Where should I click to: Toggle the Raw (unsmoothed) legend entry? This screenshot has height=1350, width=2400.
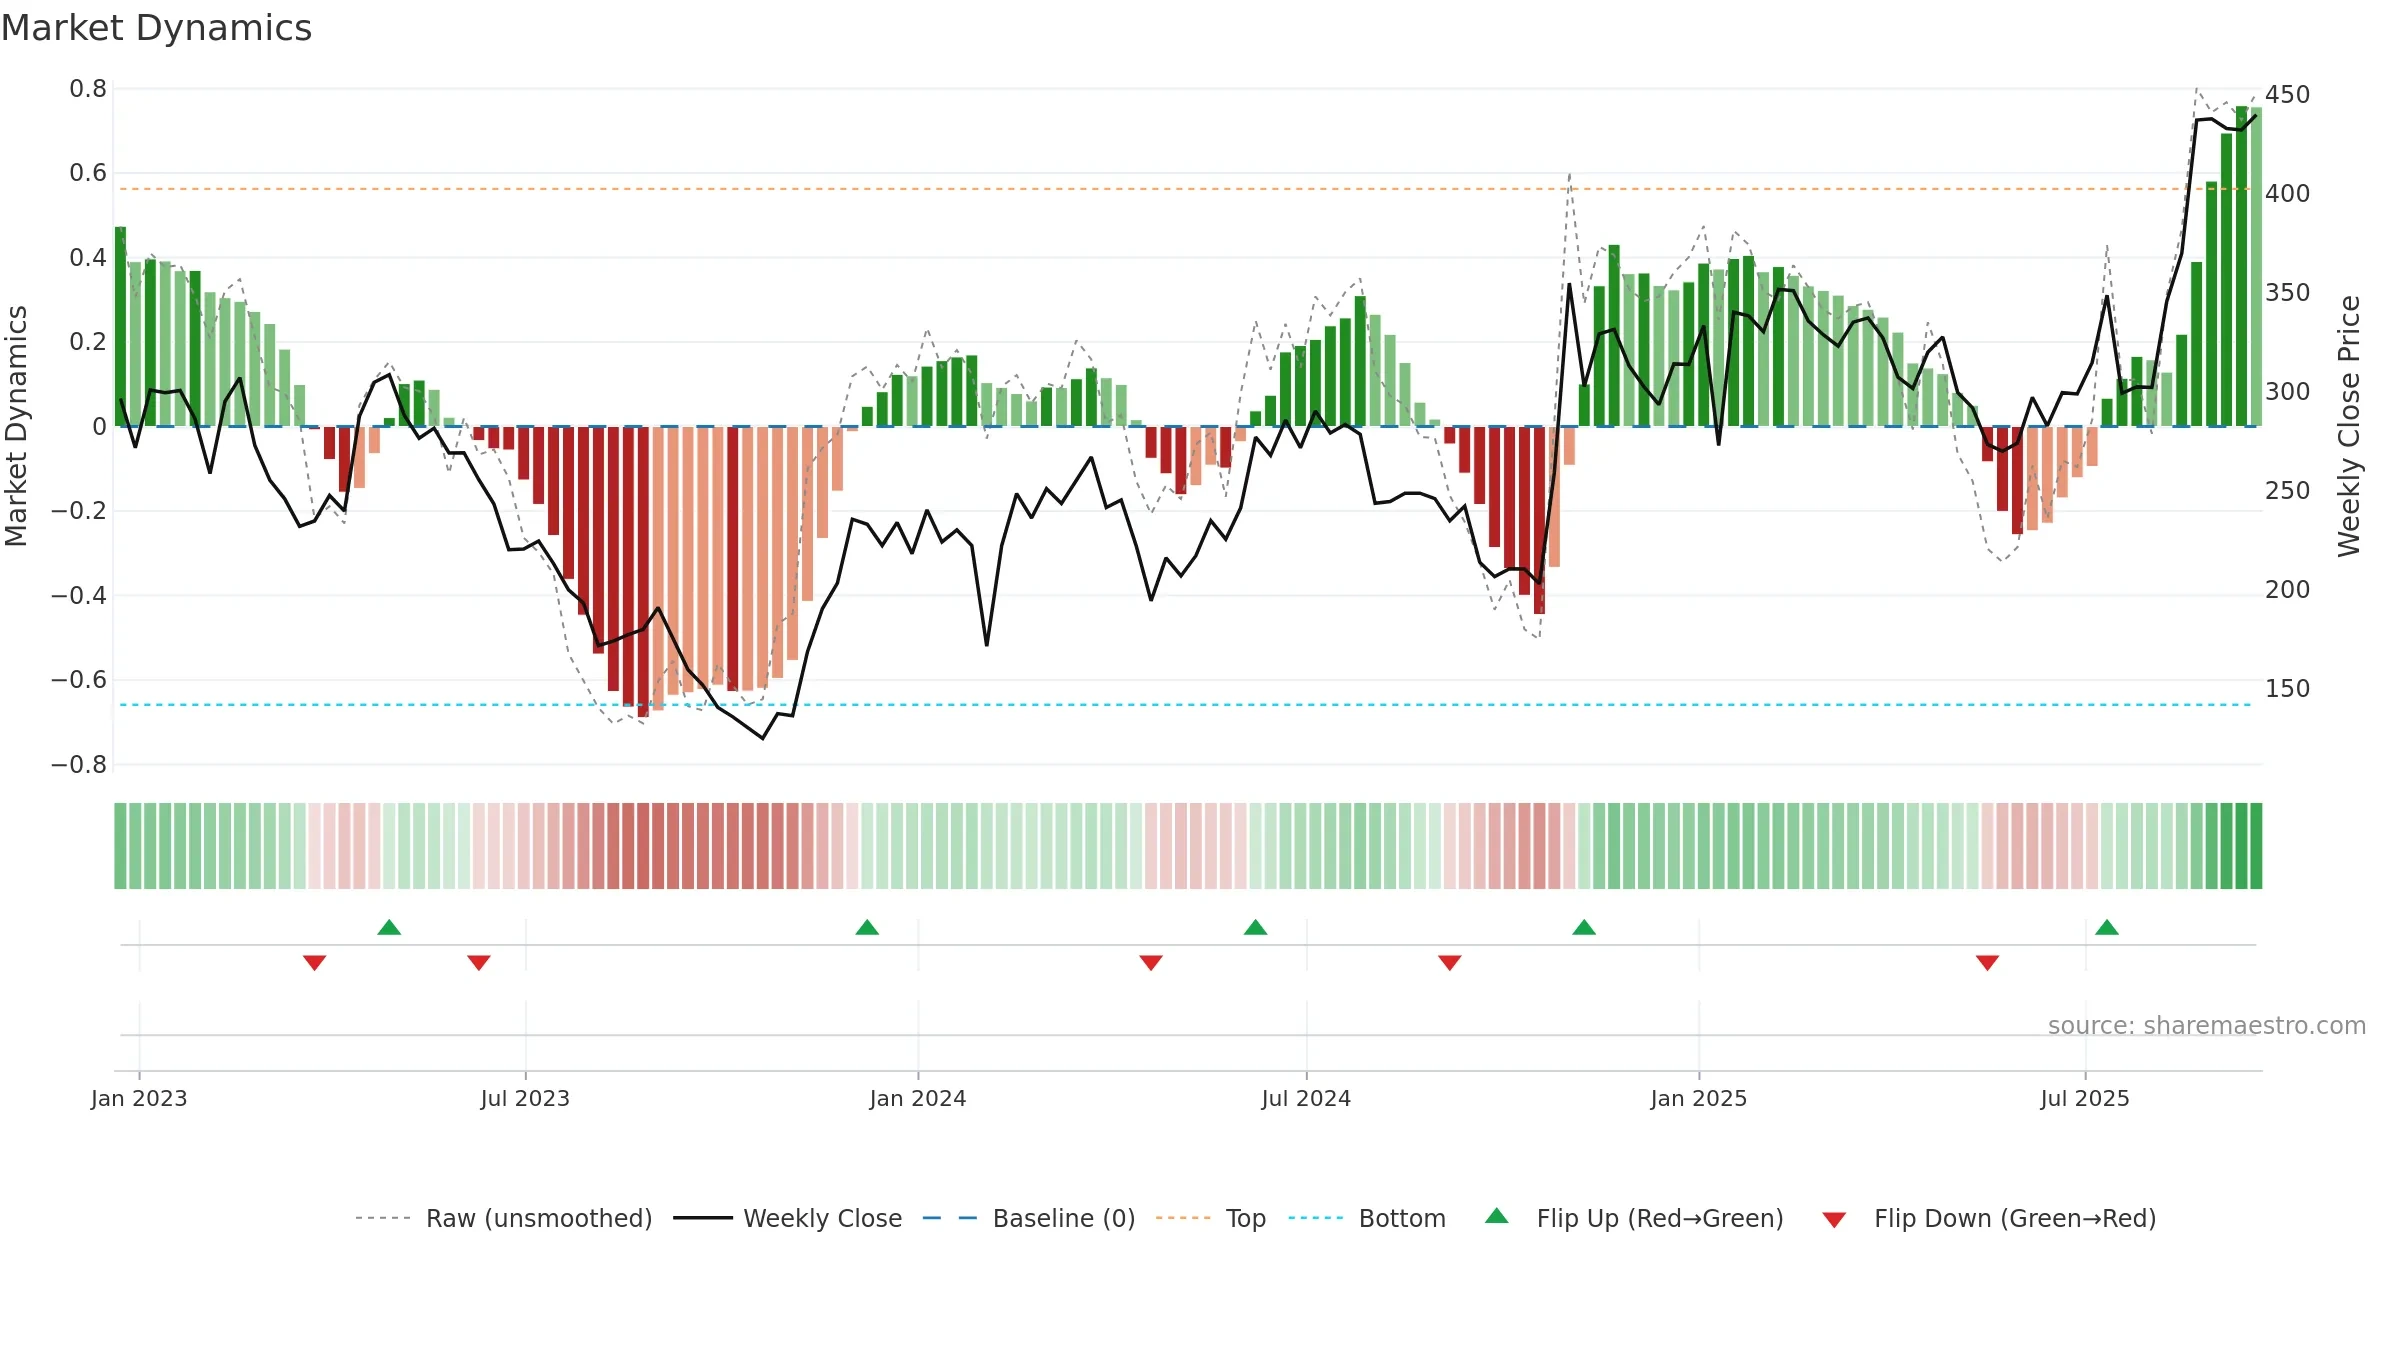pyautogui.click(x=504, y=1218)
